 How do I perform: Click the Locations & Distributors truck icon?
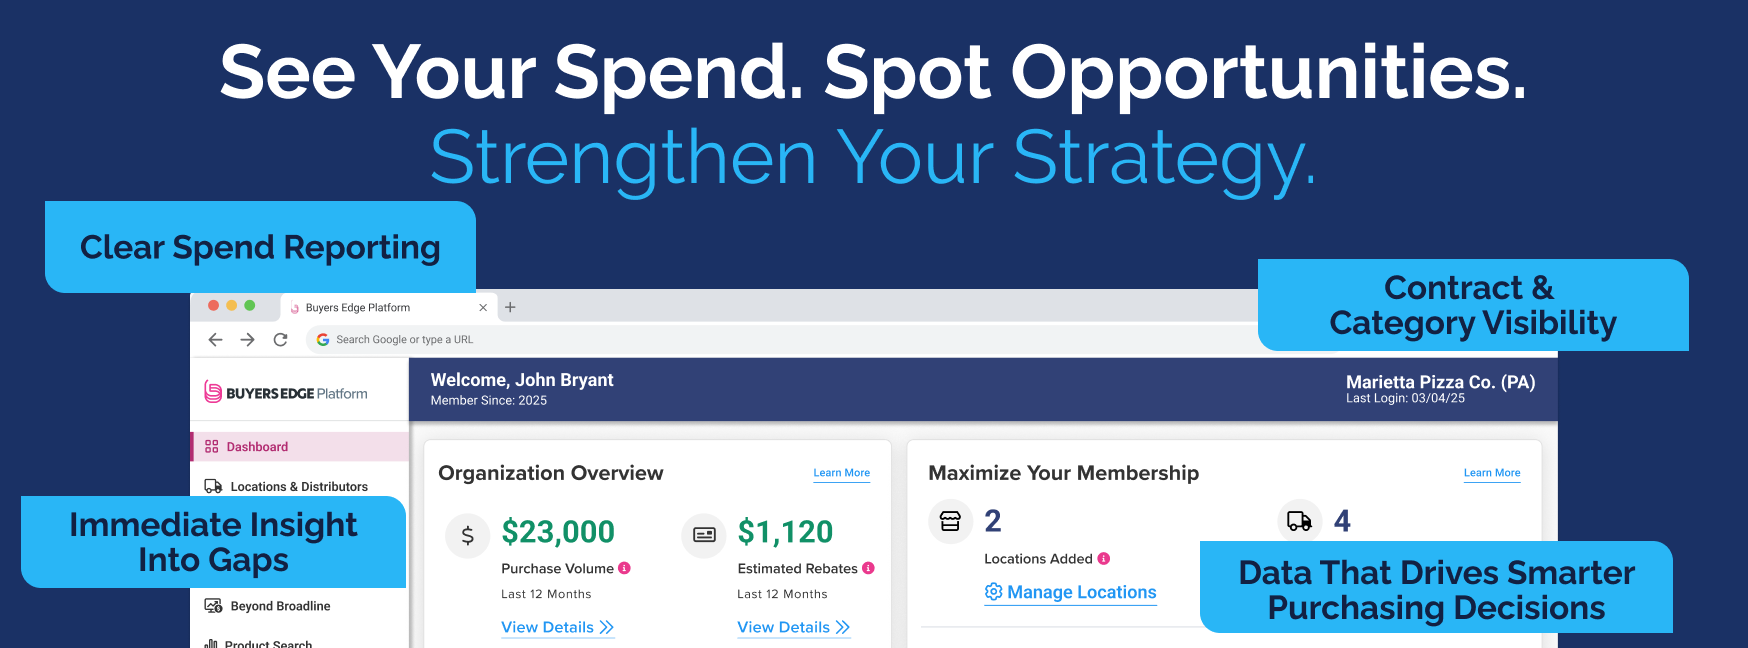(211, 485)
